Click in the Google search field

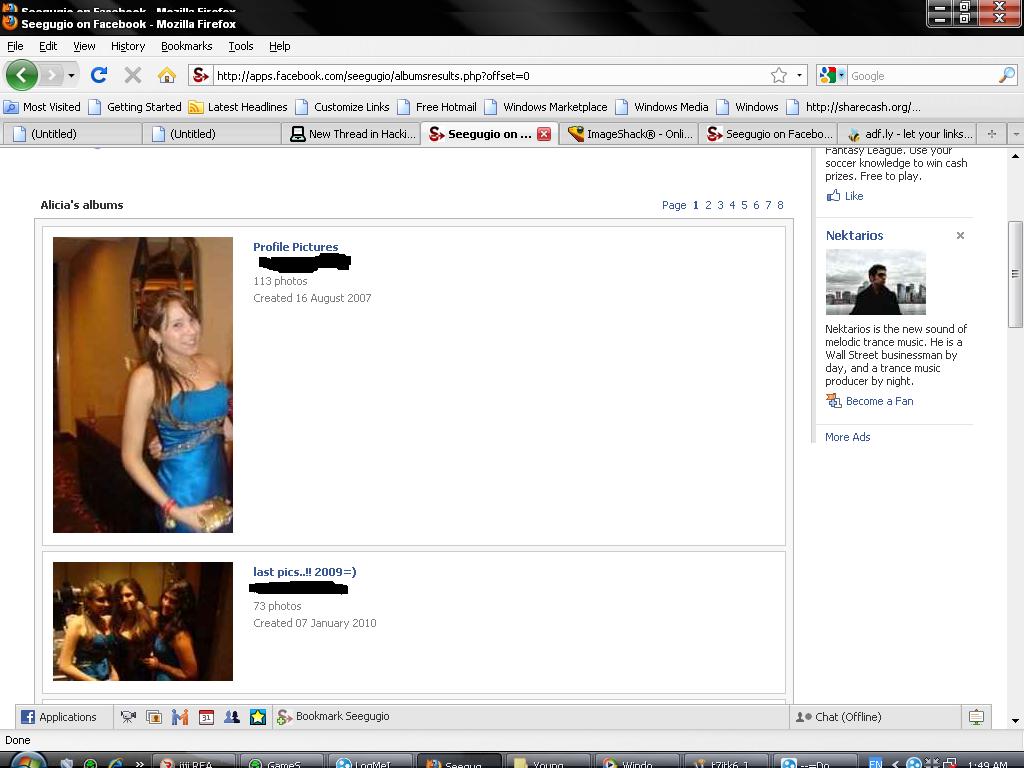click(x=920, y=75)
